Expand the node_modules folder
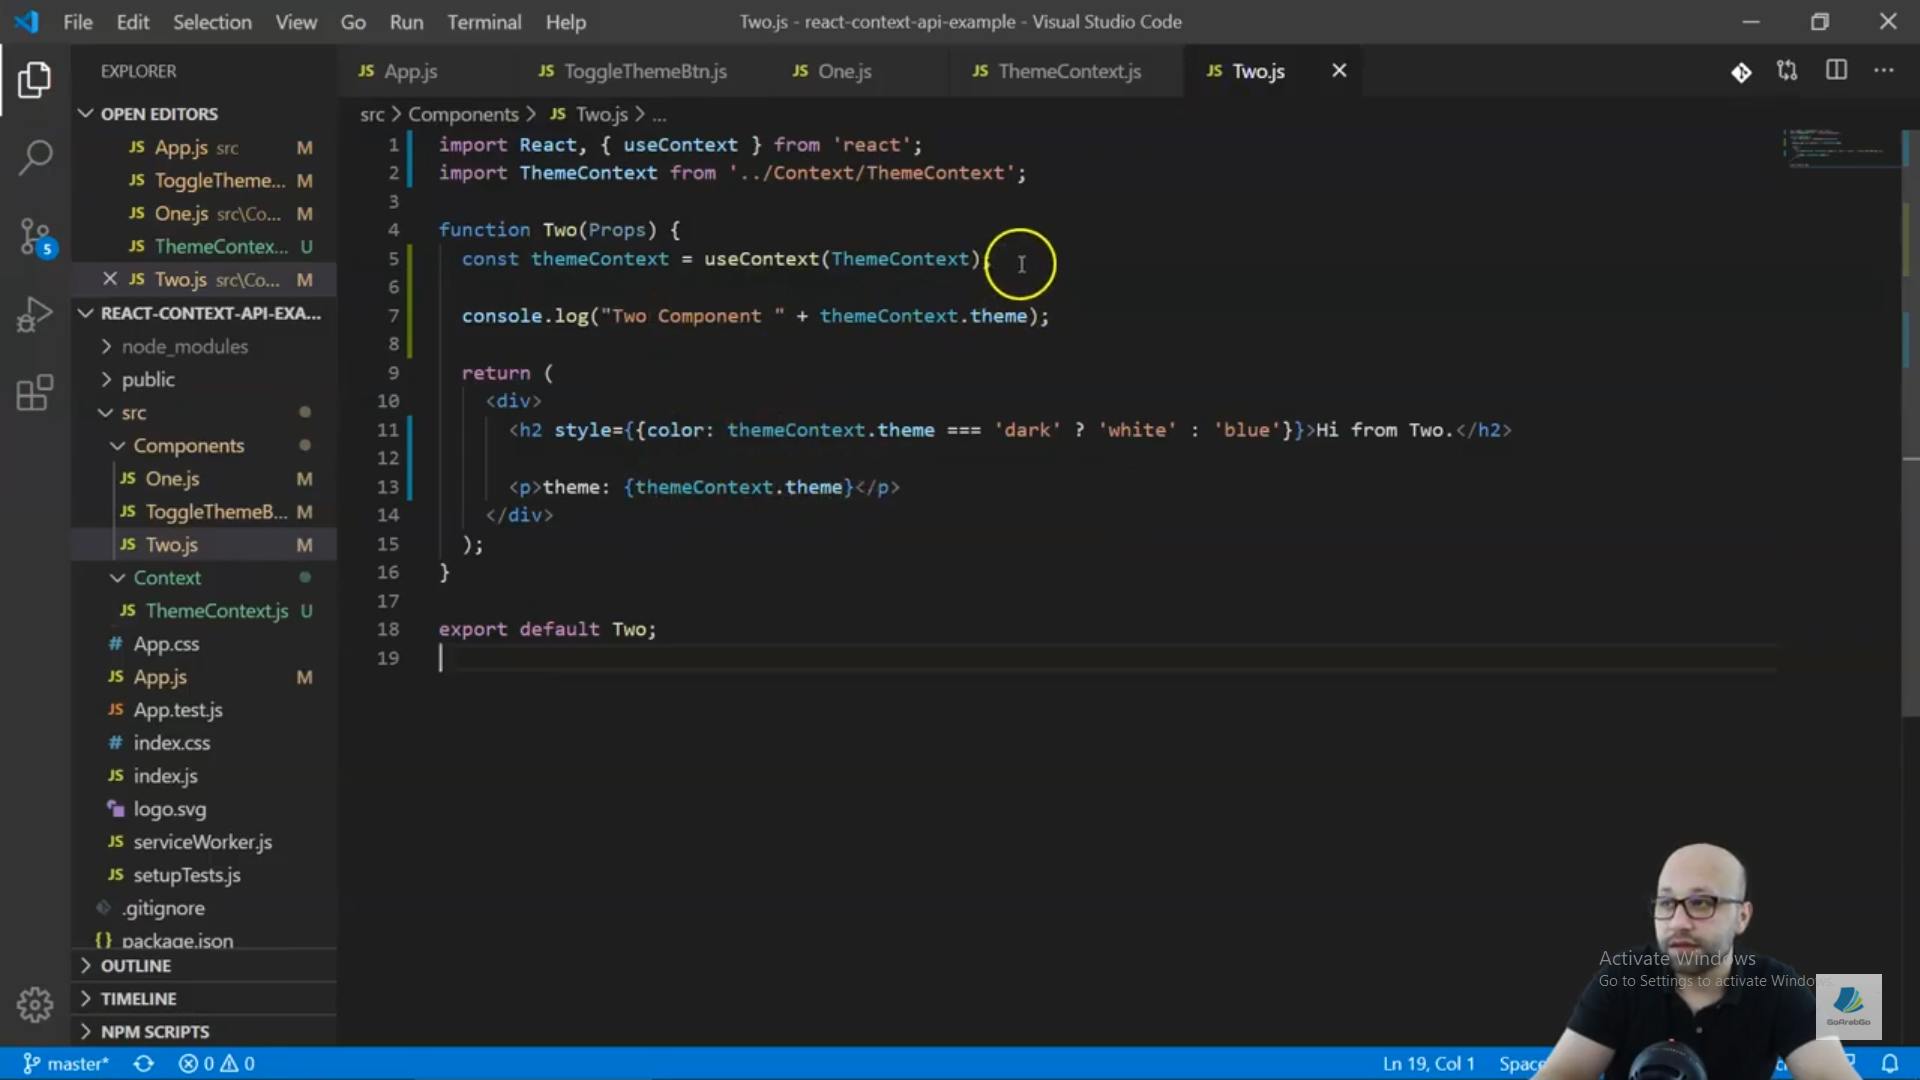Image resolution: width=1920 pixels, height=1080 pixels. pyautogui.click(x=184, y=346)
